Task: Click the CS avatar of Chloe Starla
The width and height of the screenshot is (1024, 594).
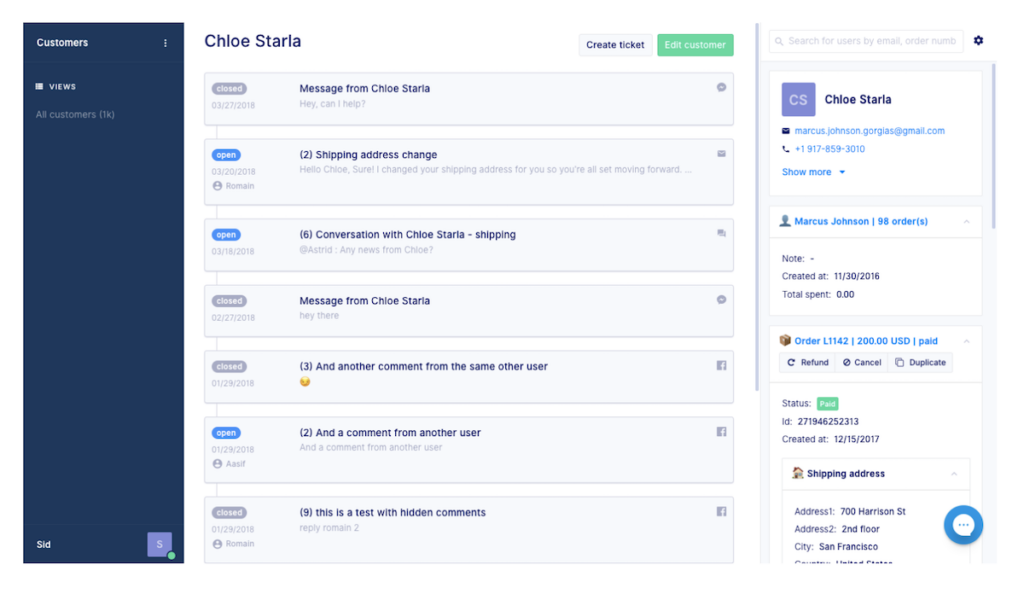Action: click(798, 99)
